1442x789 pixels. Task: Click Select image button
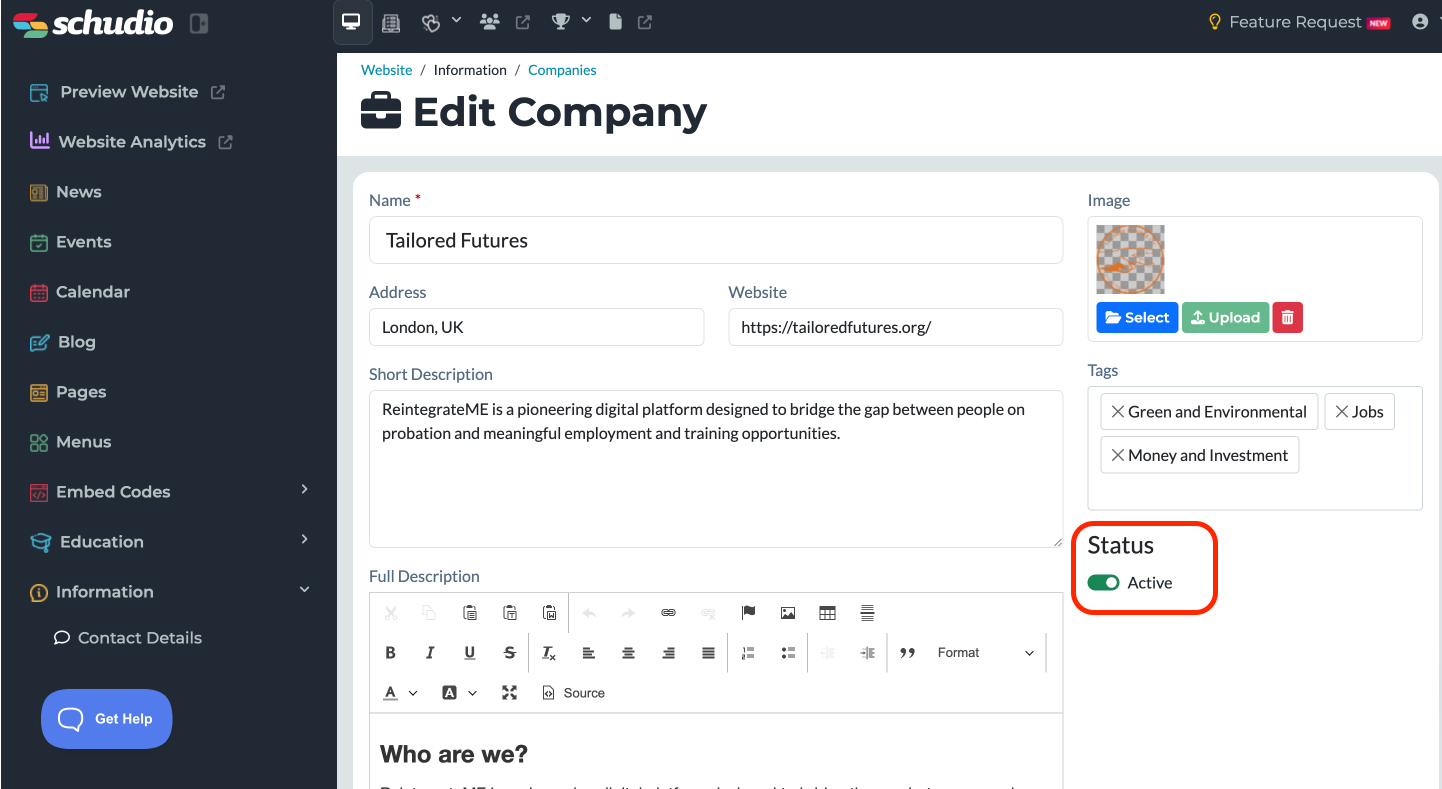point(1137,318)
